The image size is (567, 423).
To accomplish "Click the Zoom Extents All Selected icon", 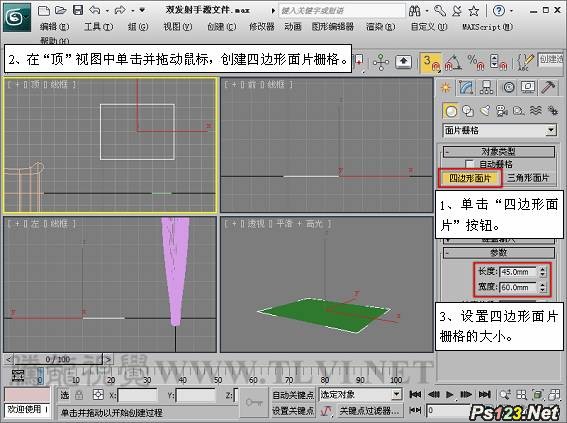I will (538, 394).
